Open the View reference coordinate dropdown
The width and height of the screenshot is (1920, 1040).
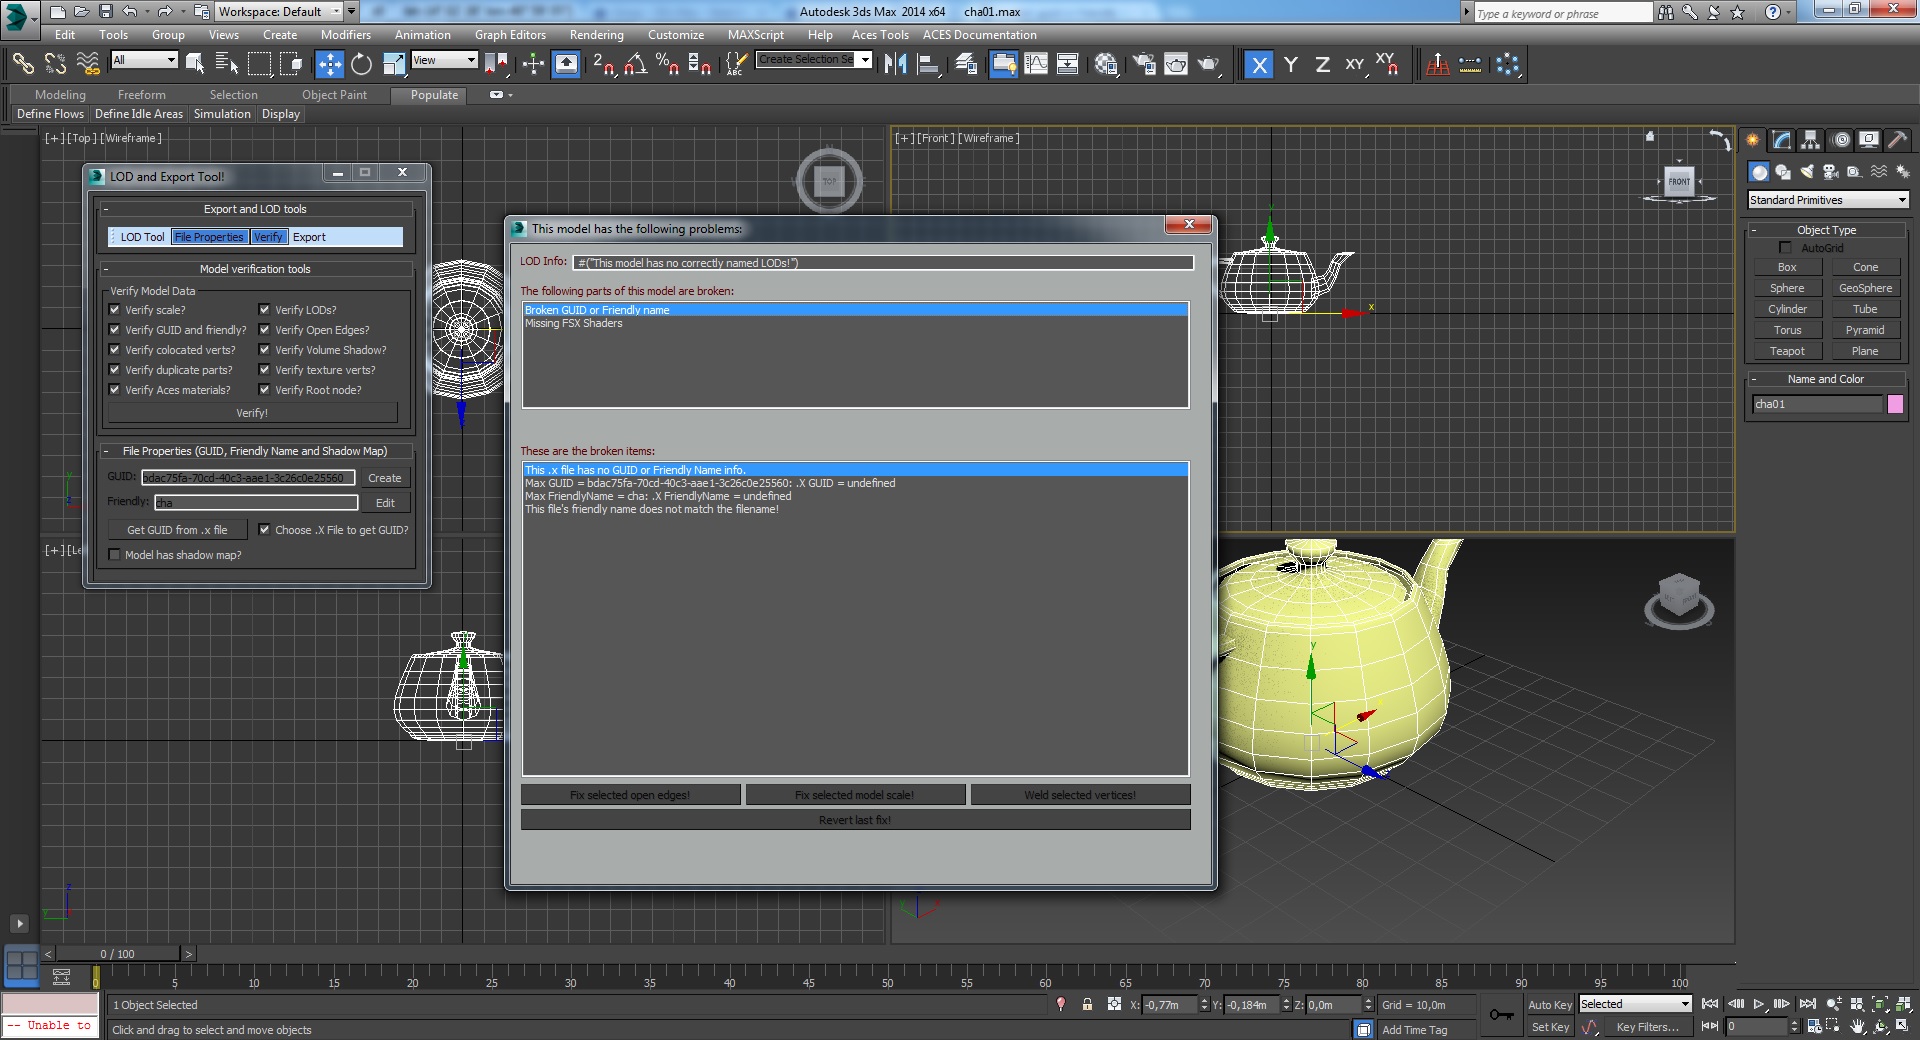pos(444,60)
